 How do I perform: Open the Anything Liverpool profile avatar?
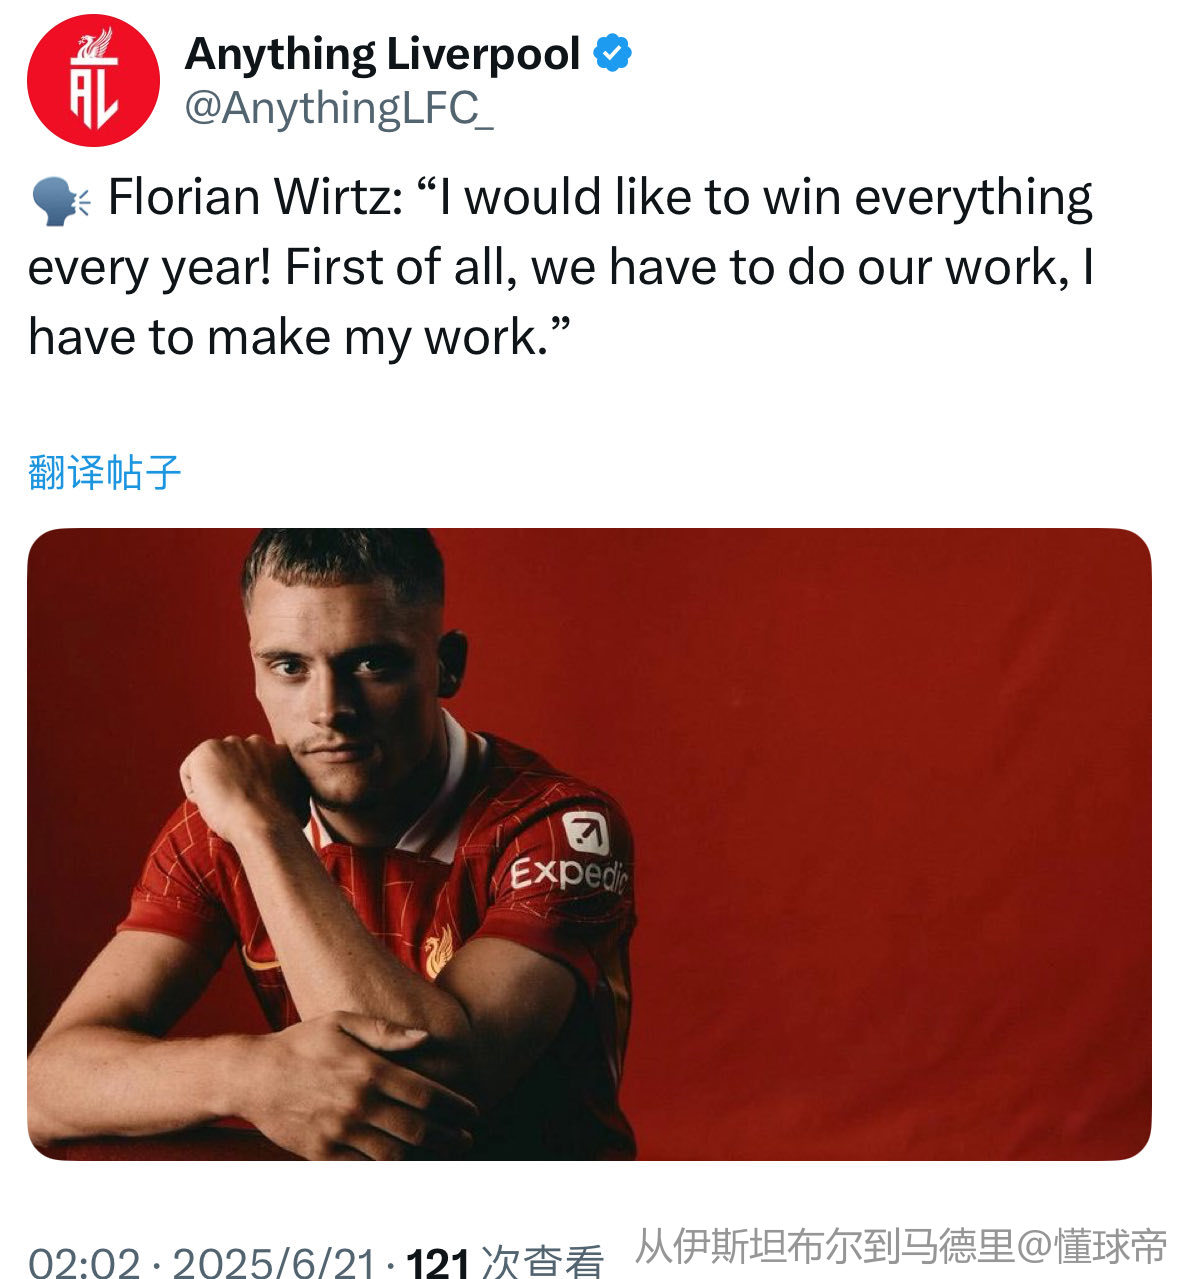tap(93, 80)
